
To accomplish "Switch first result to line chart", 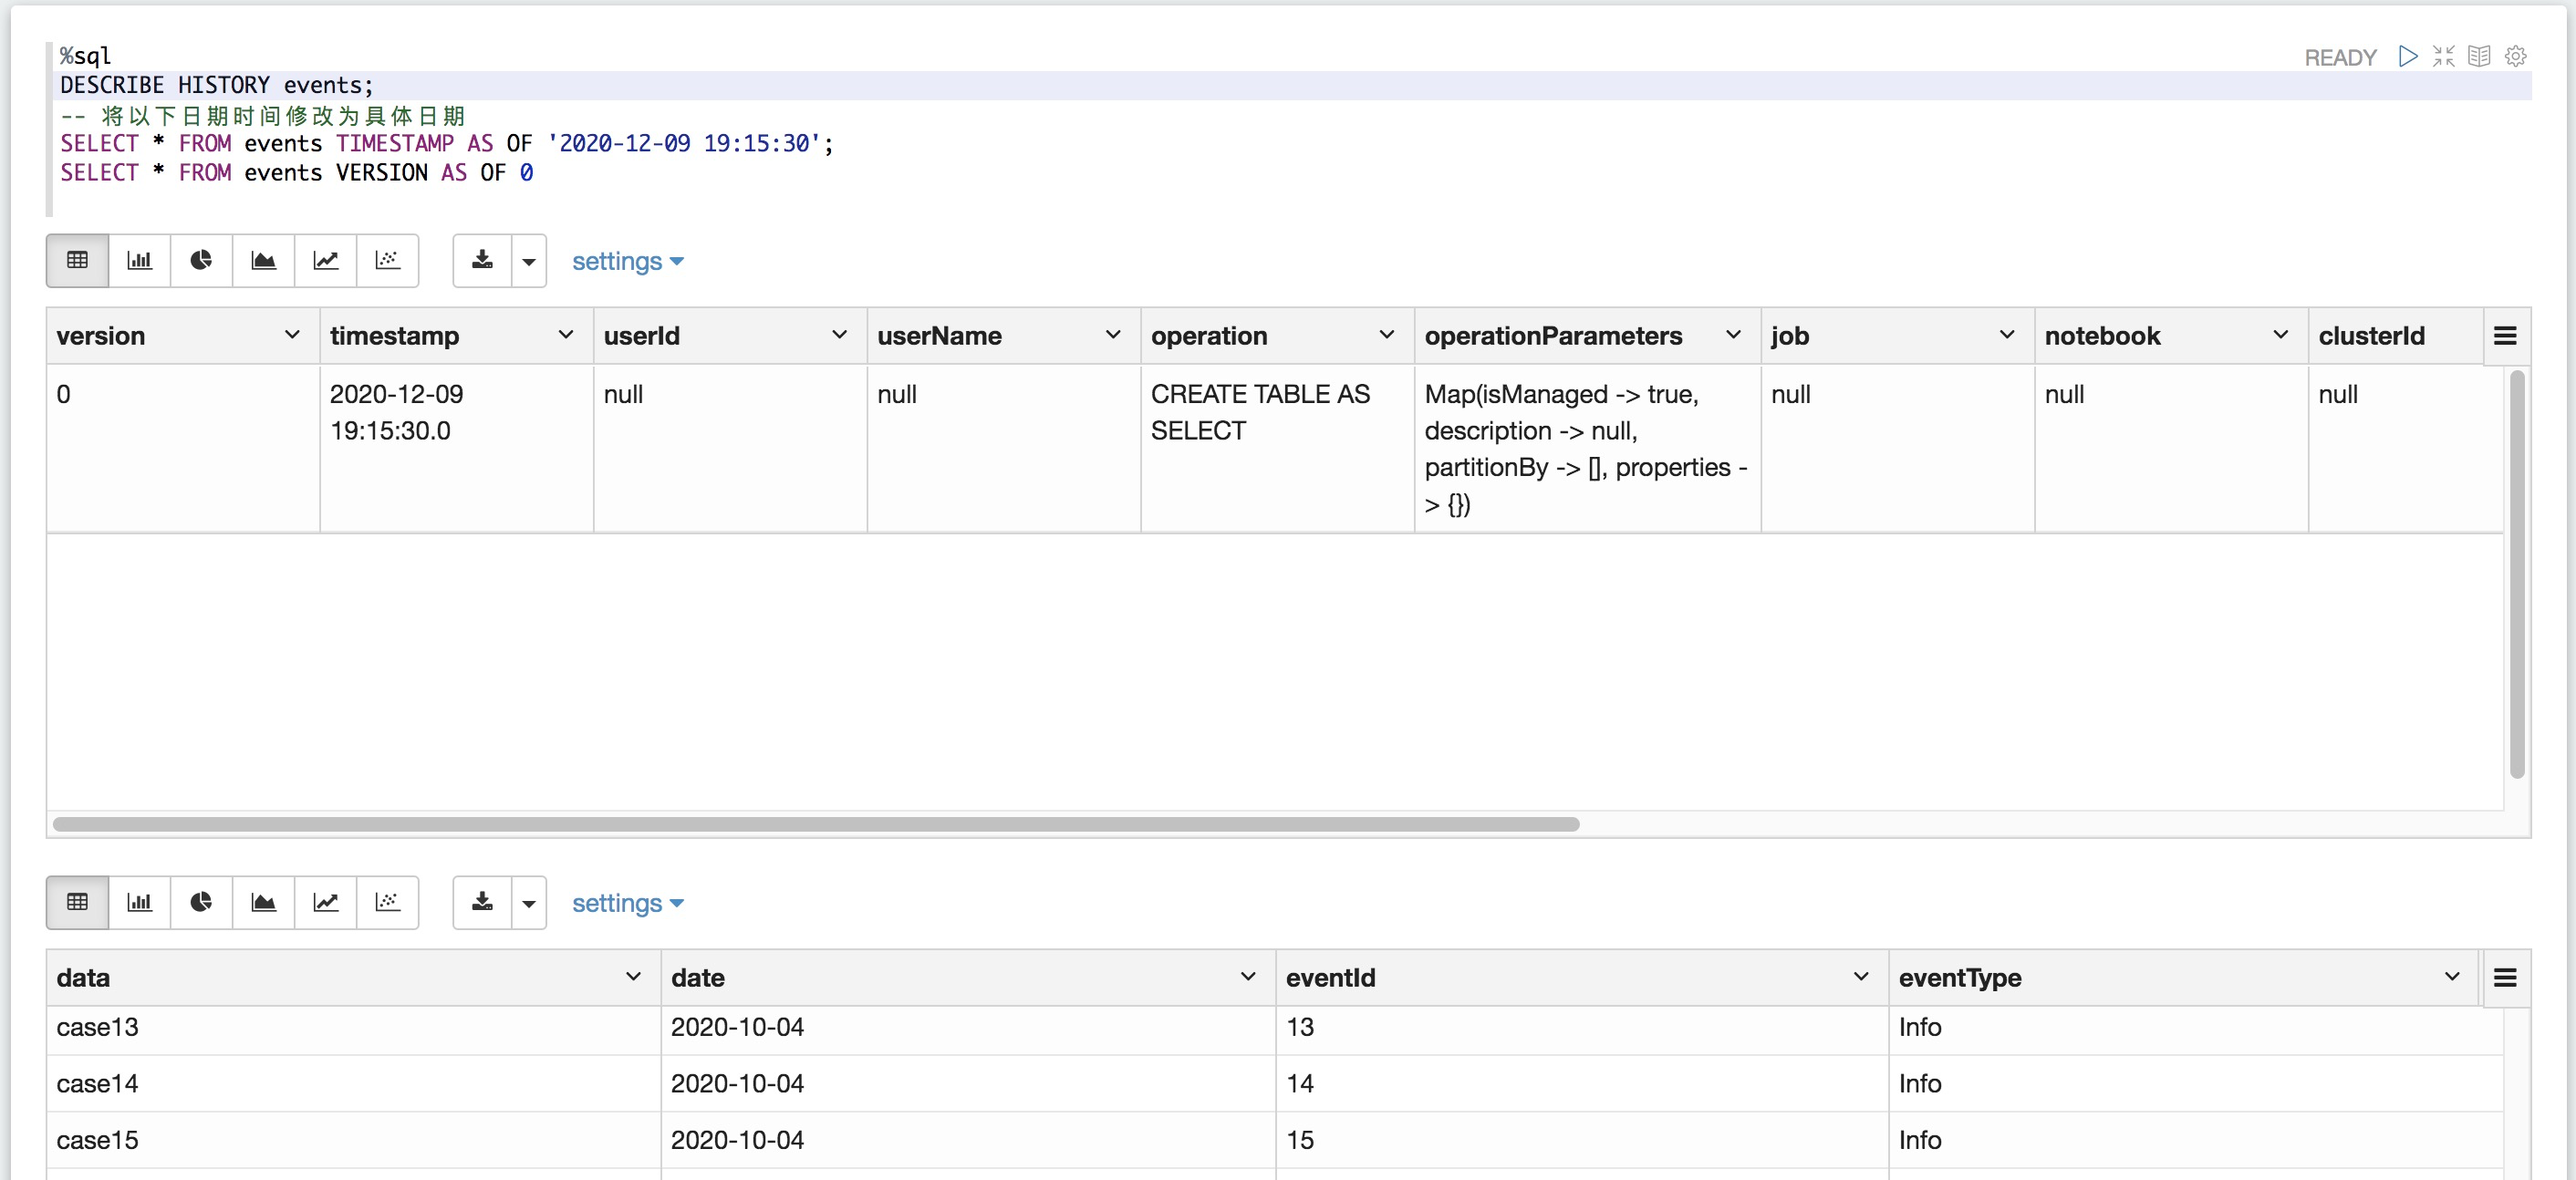I will (325, 261).
